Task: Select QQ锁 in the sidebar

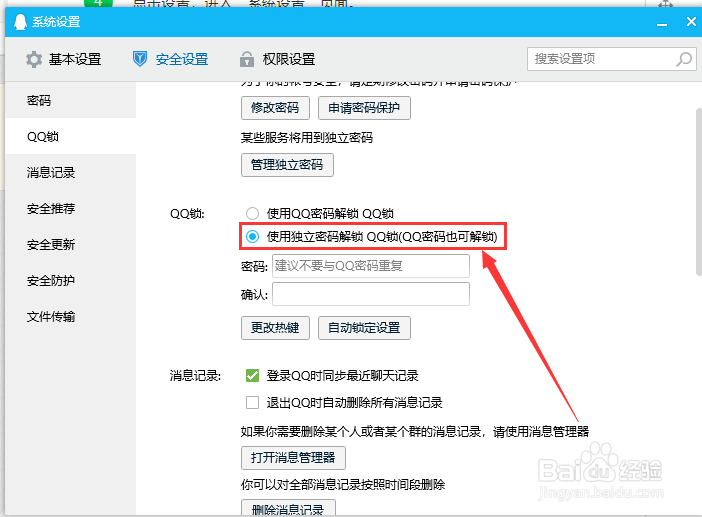Action: 71,136
